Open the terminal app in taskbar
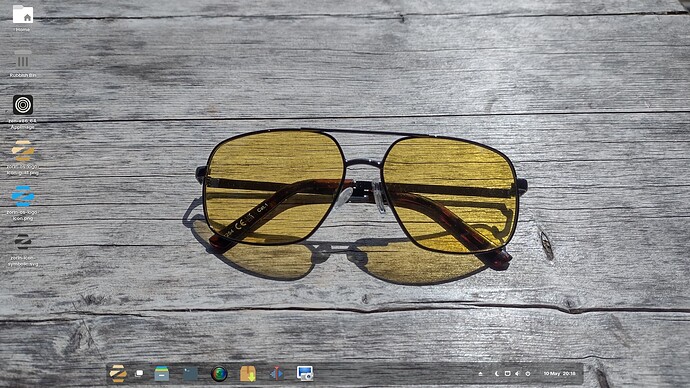Screen dimensions: 690x388 click(x=190, y=373)
